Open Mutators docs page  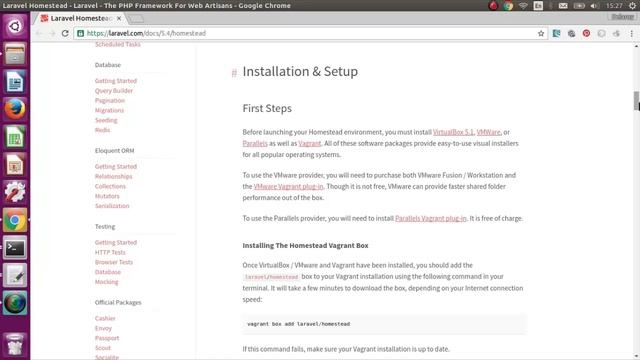point(107,196)
